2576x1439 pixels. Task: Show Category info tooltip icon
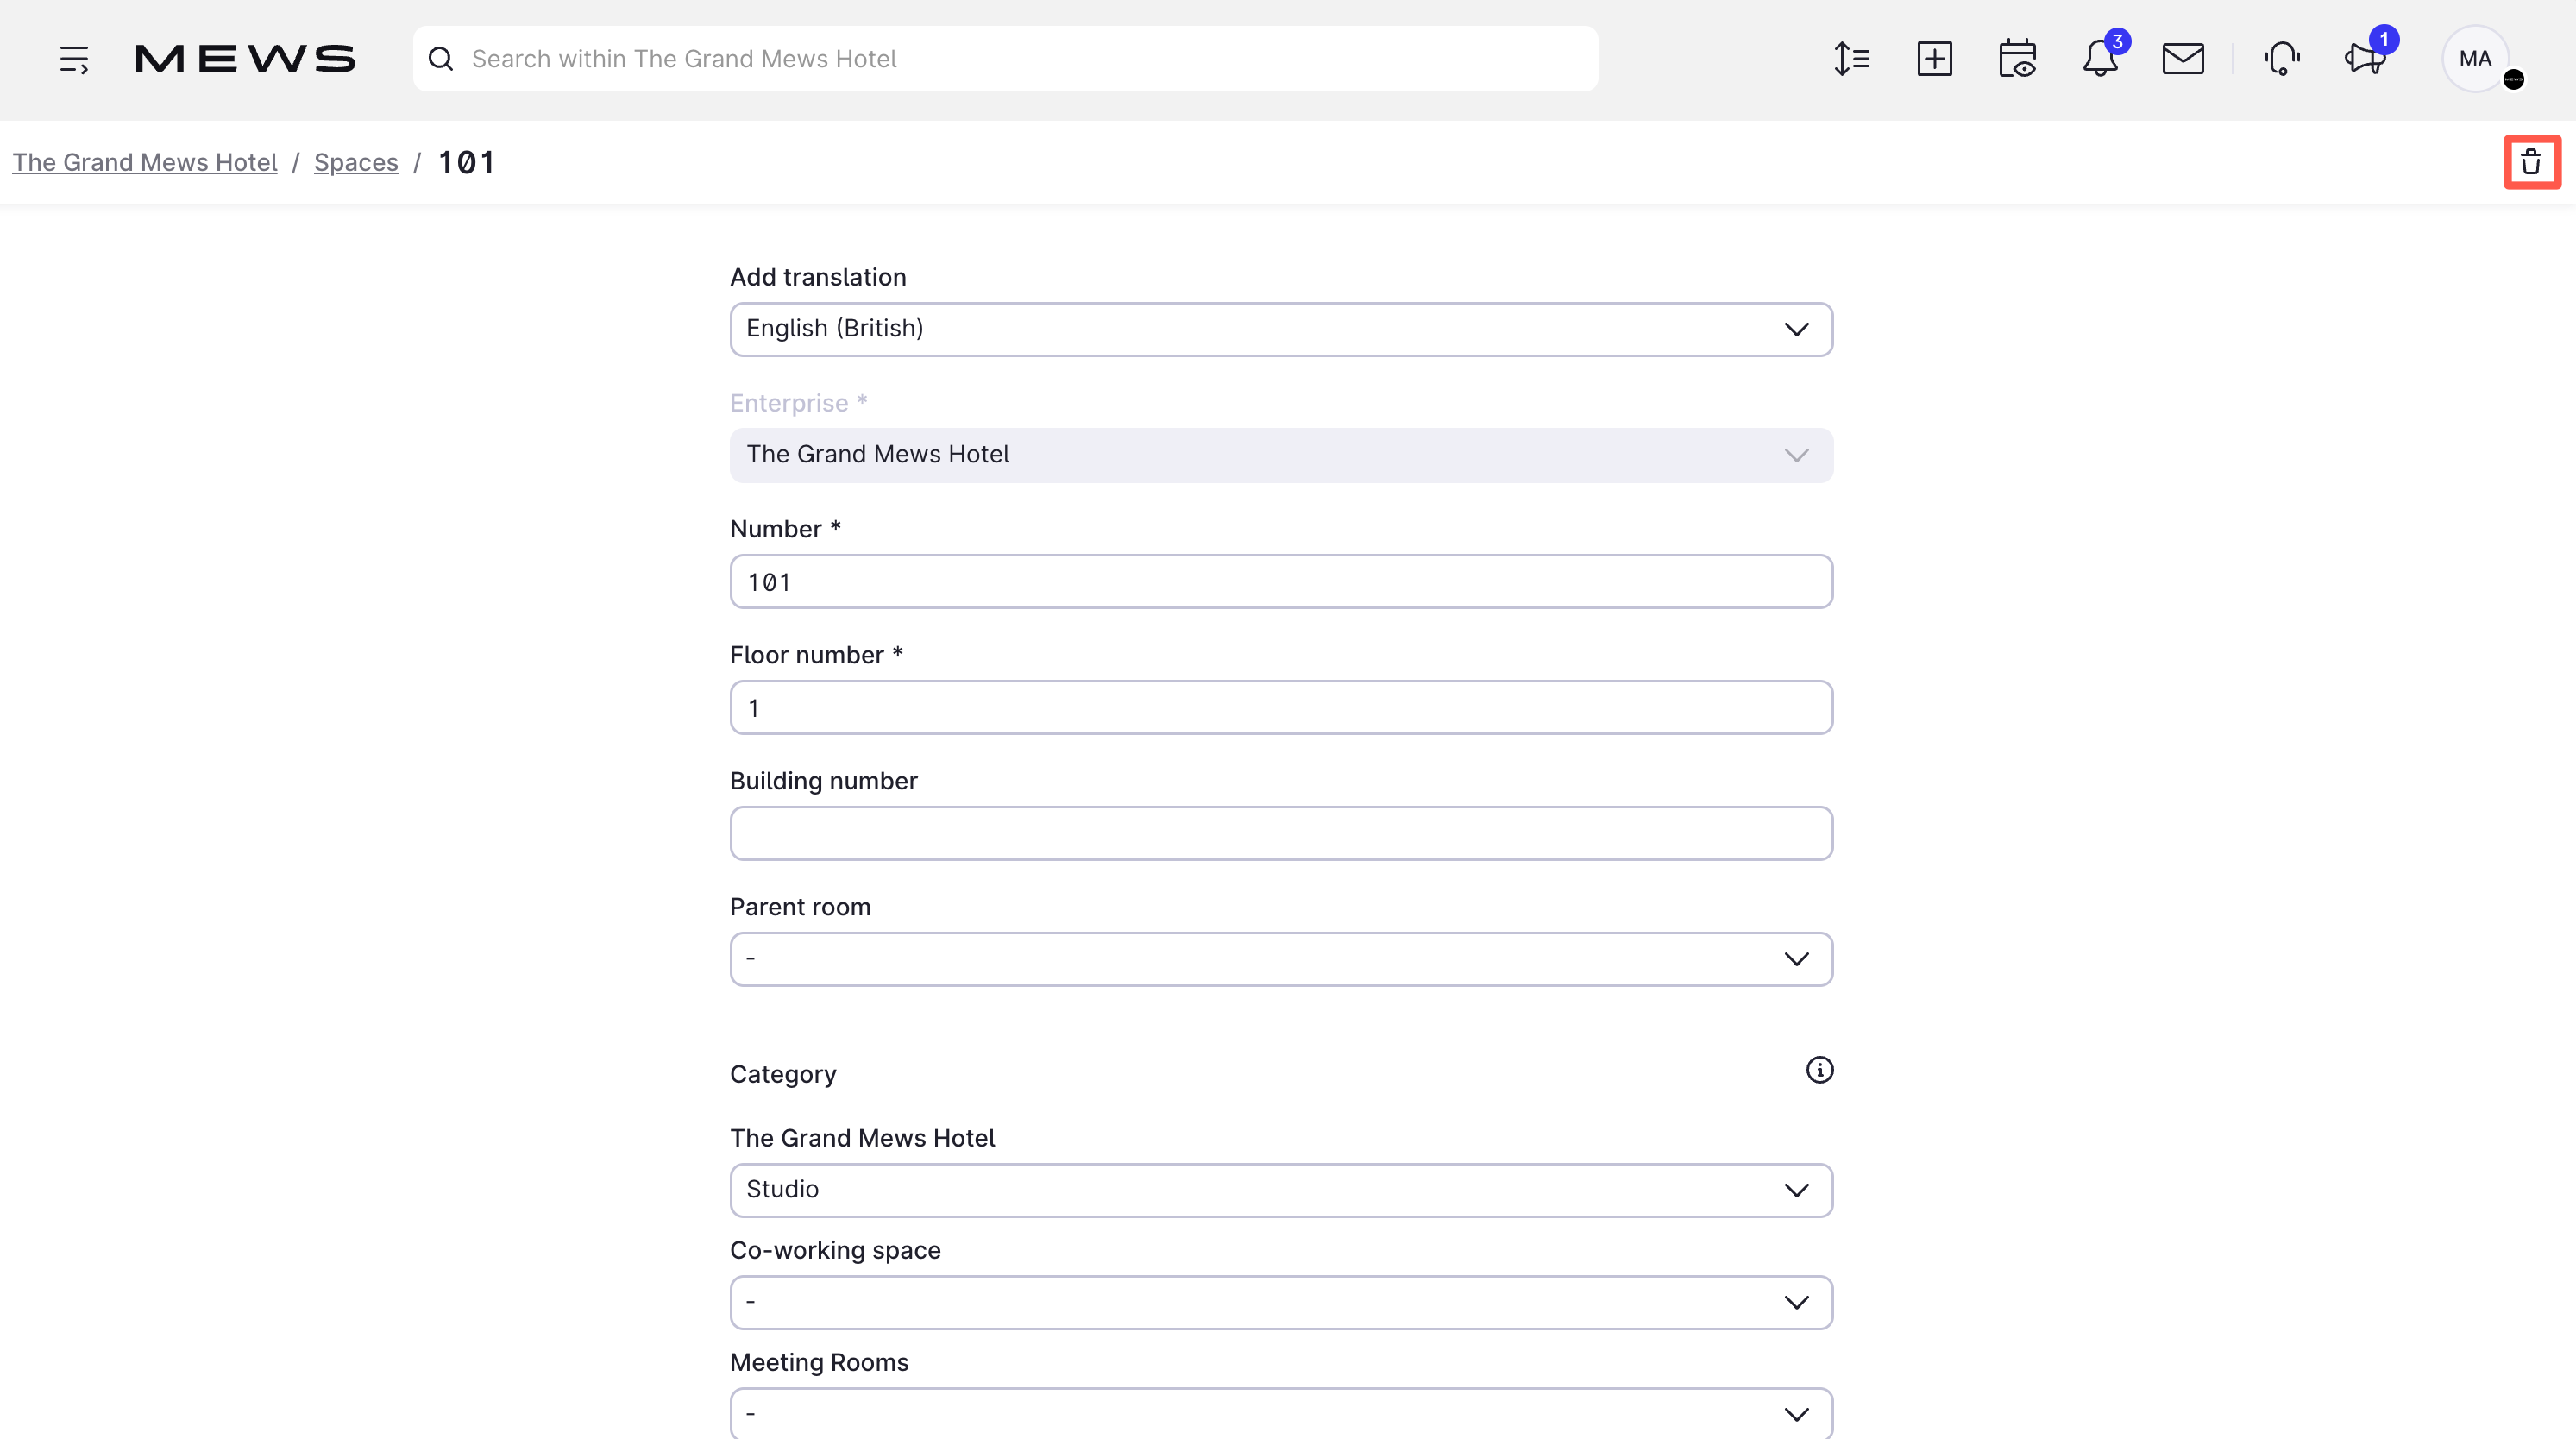(x=1820, y=1070)
